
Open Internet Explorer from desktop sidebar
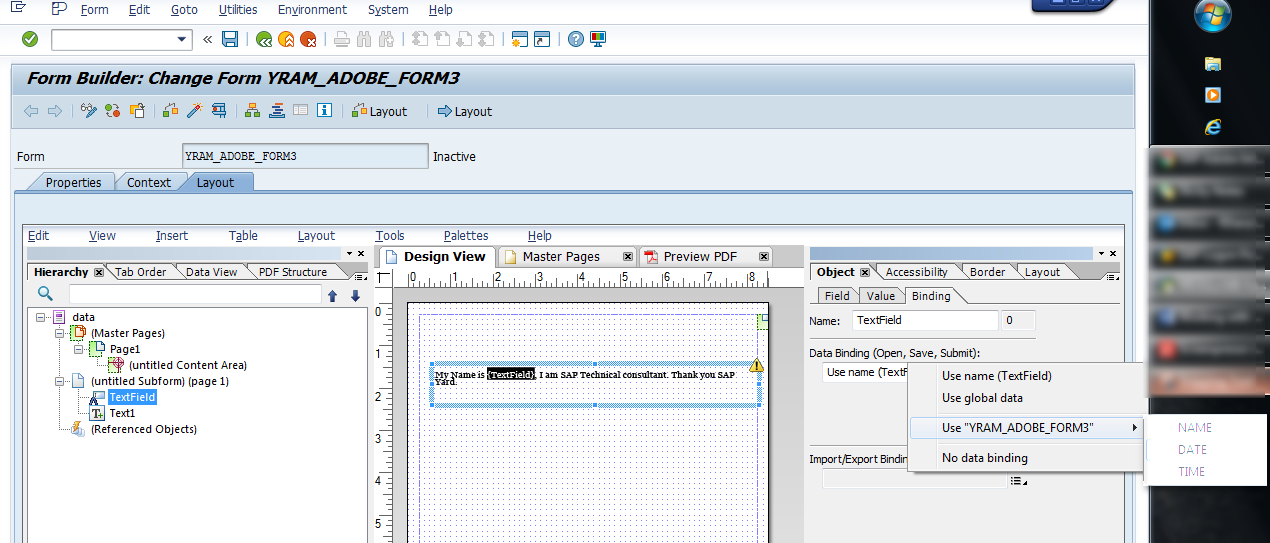point(1213,127)
